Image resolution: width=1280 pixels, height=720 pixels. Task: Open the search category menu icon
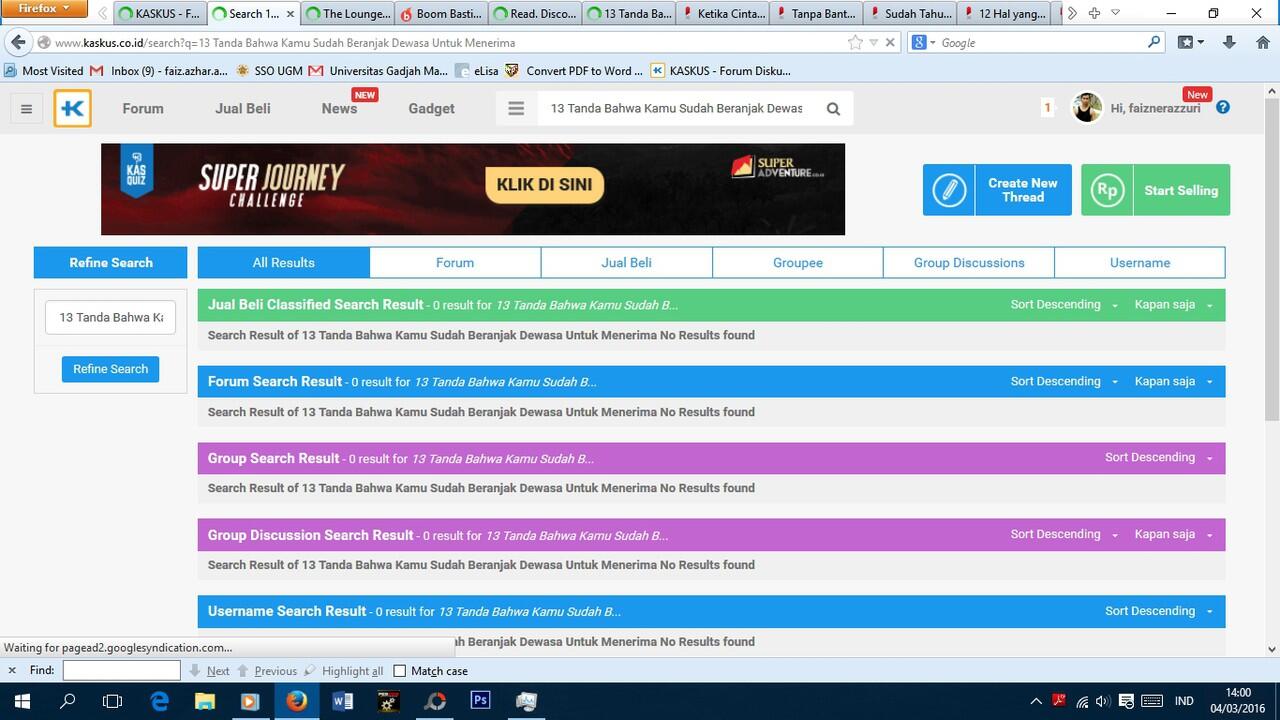[516, 109]
